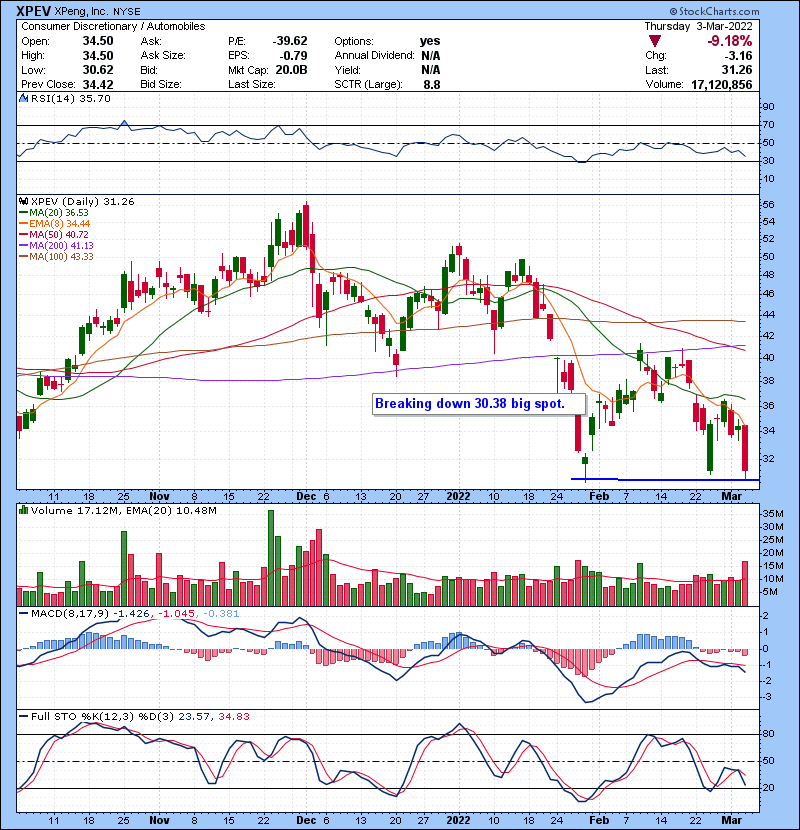Click the Yield row N/A value
This screenshot has height=830, width=800.
[x=431, y=70]
